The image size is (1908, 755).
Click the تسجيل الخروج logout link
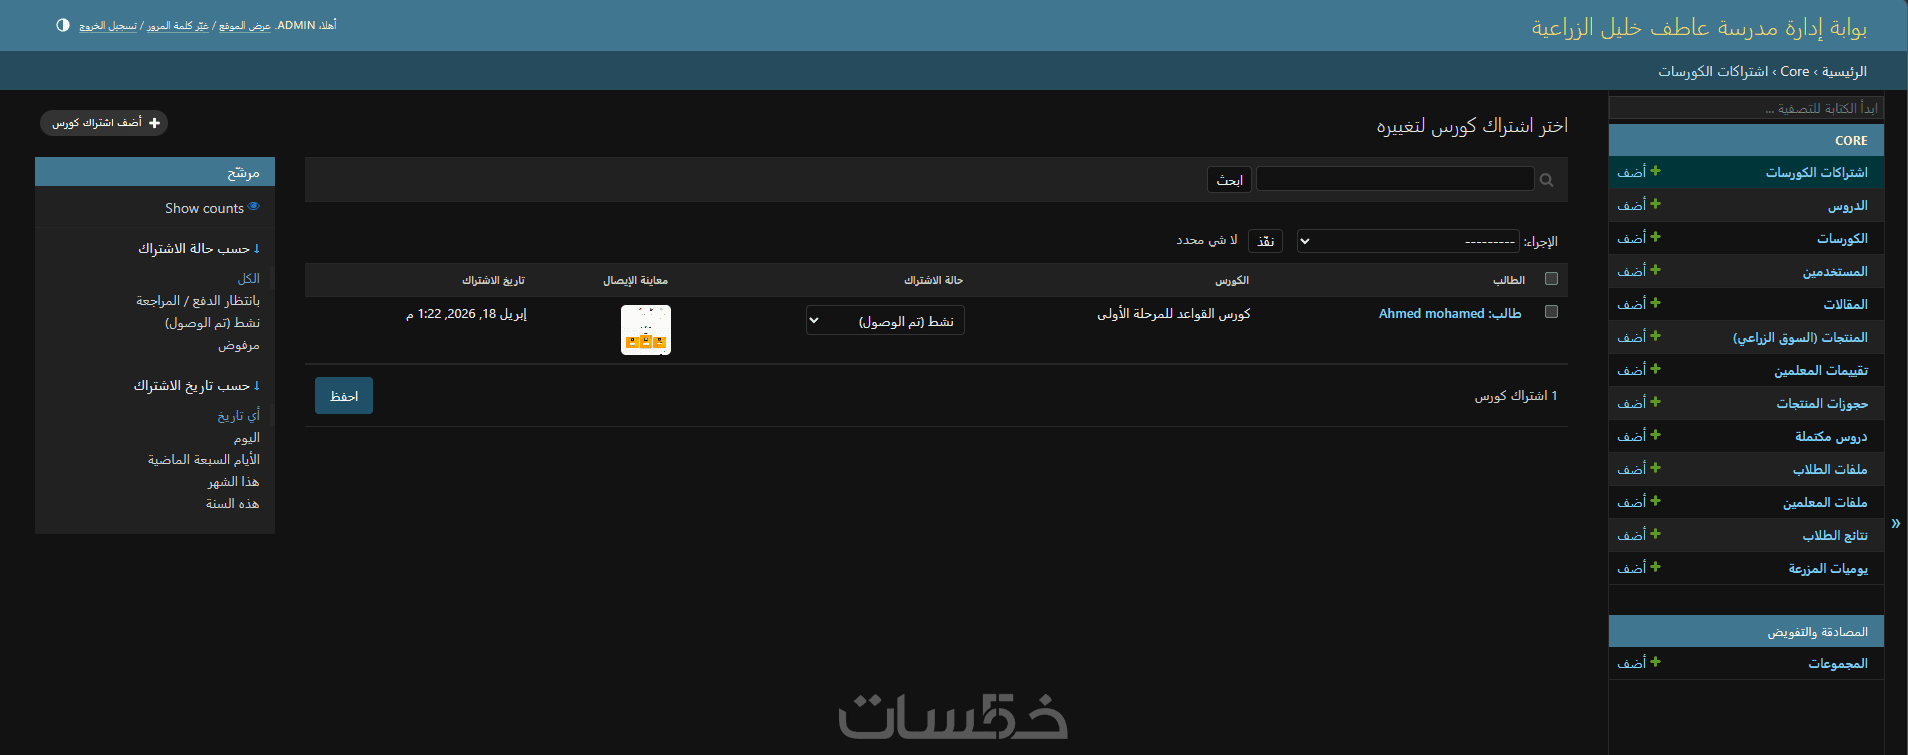click(x=108, y=25)
